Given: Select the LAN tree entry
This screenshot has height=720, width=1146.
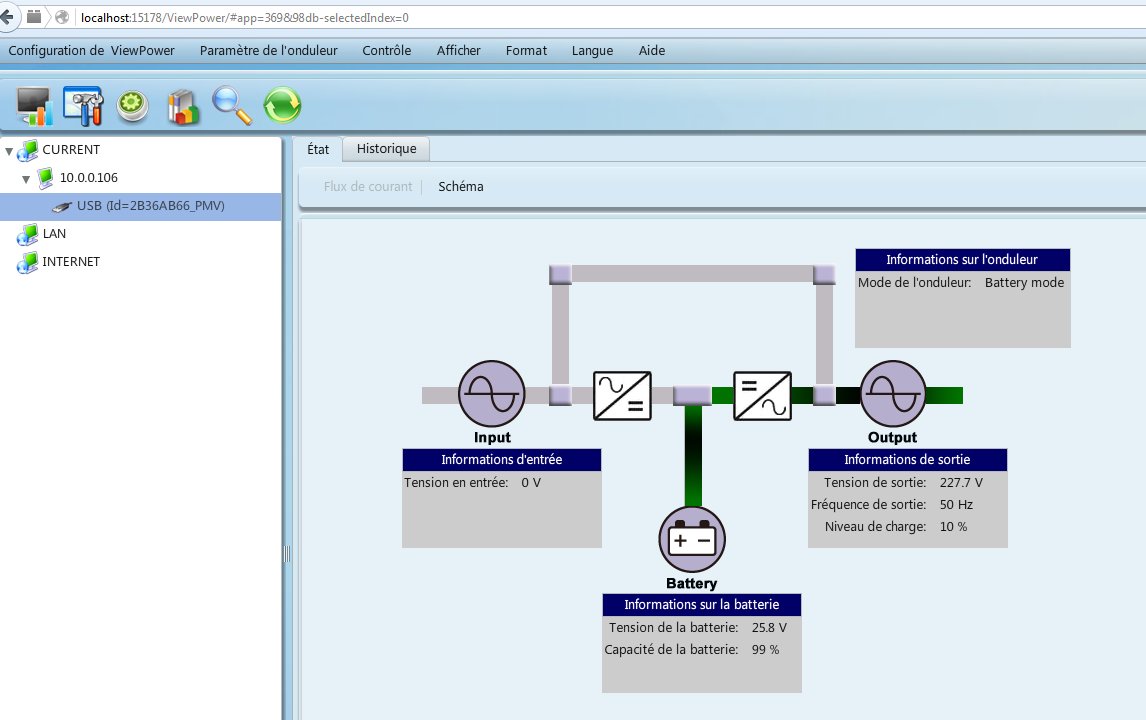Looking at the screenshot, I should pos(54,234).
